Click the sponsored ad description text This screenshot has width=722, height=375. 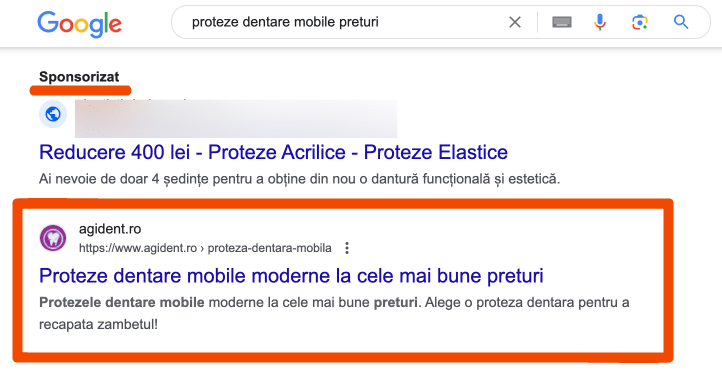point(300,179)
